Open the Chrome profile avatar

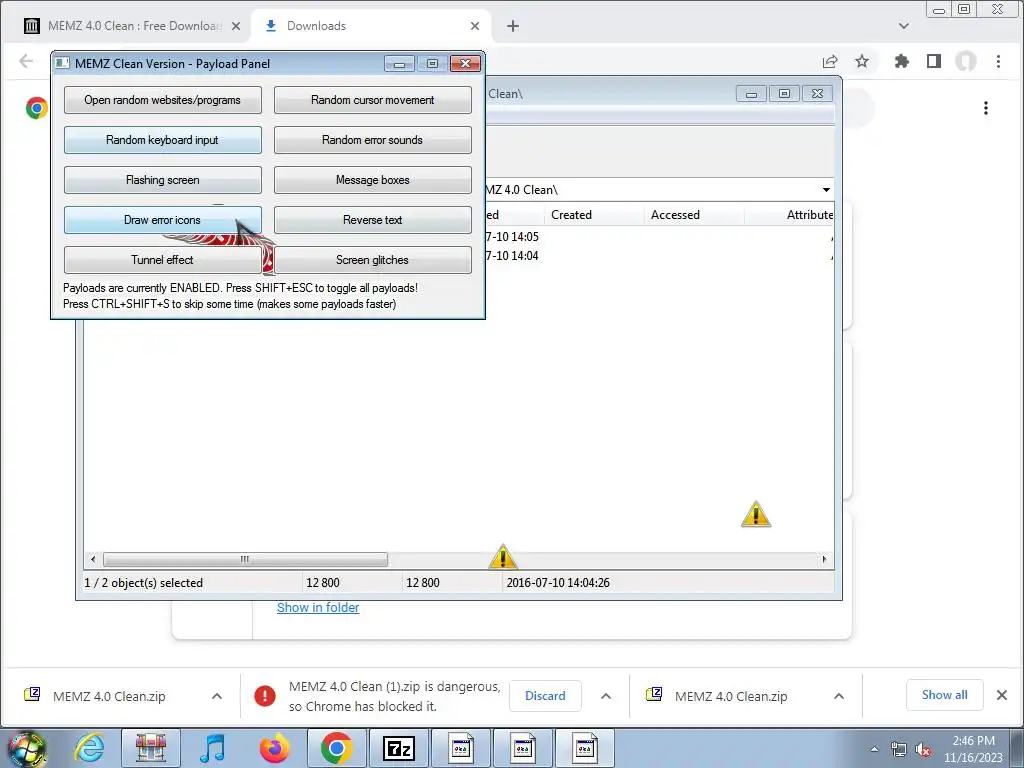[966, 61]
